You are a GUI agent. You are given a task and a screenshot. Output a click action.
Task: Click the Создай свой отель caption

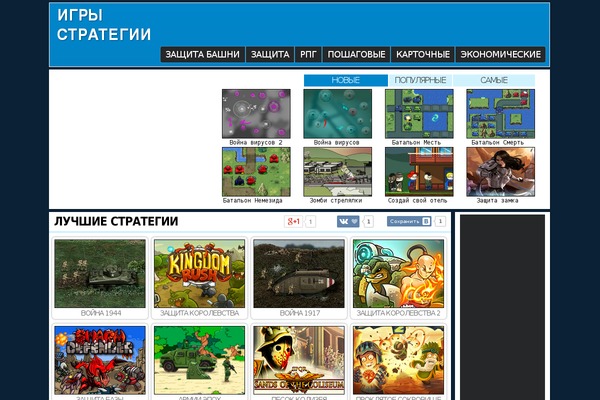(417, 201)
